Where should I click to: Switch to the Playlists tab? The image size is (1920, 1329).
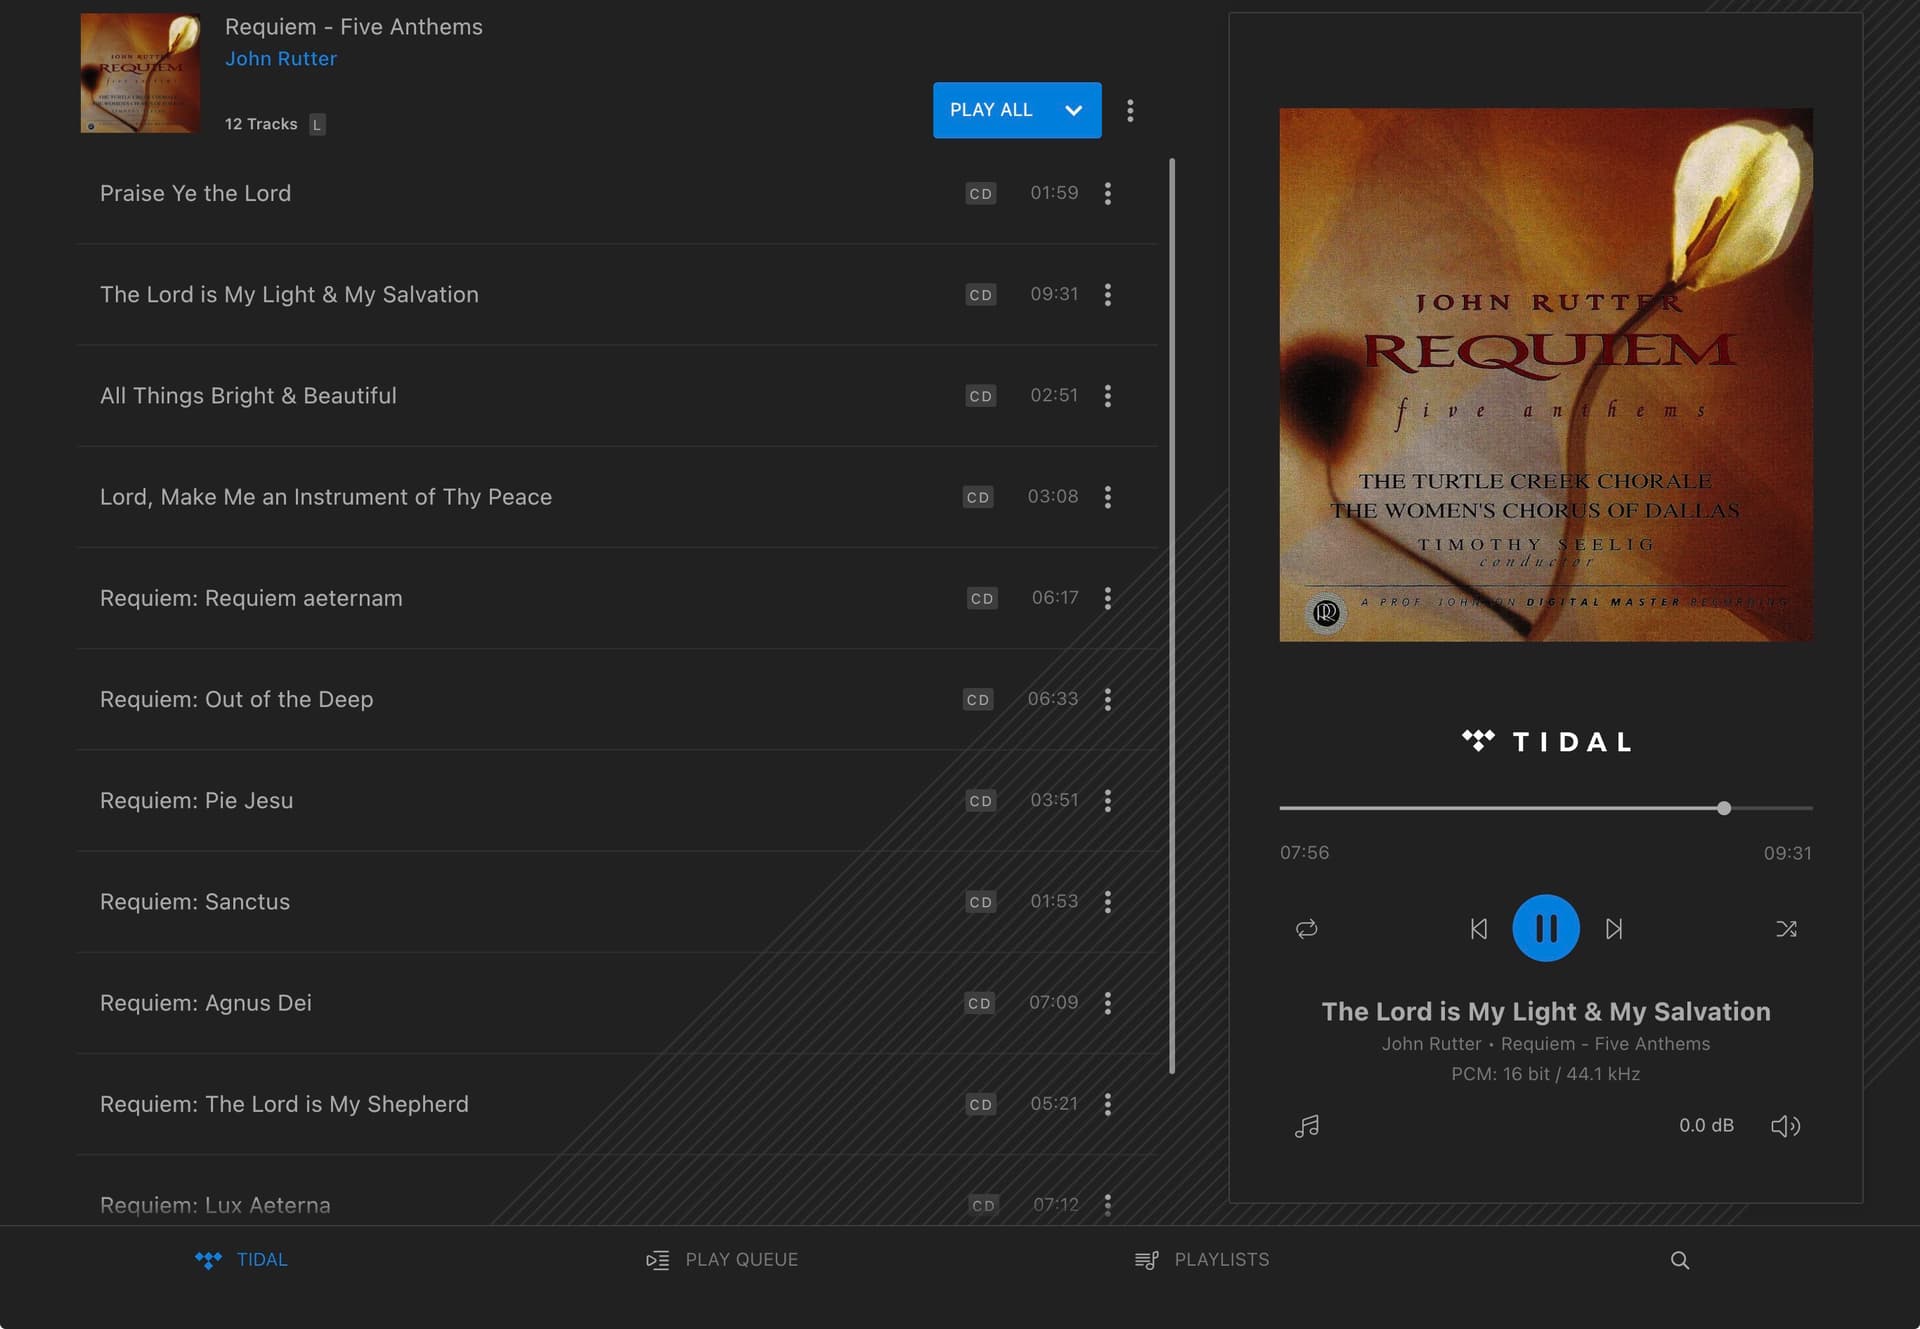[x=1202, y=1260]
